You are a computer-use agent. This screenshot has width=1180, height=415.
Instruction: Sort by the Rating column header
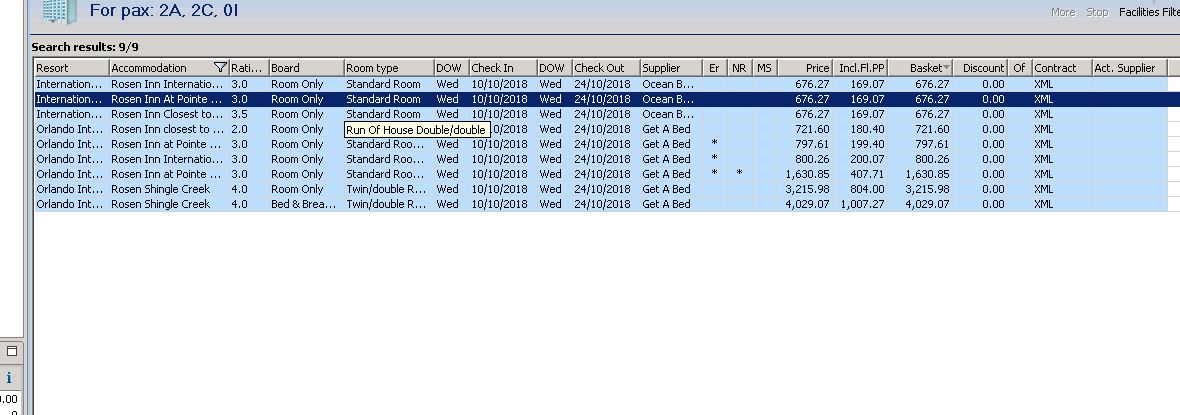pyautogui.click(x=248, y=68)
